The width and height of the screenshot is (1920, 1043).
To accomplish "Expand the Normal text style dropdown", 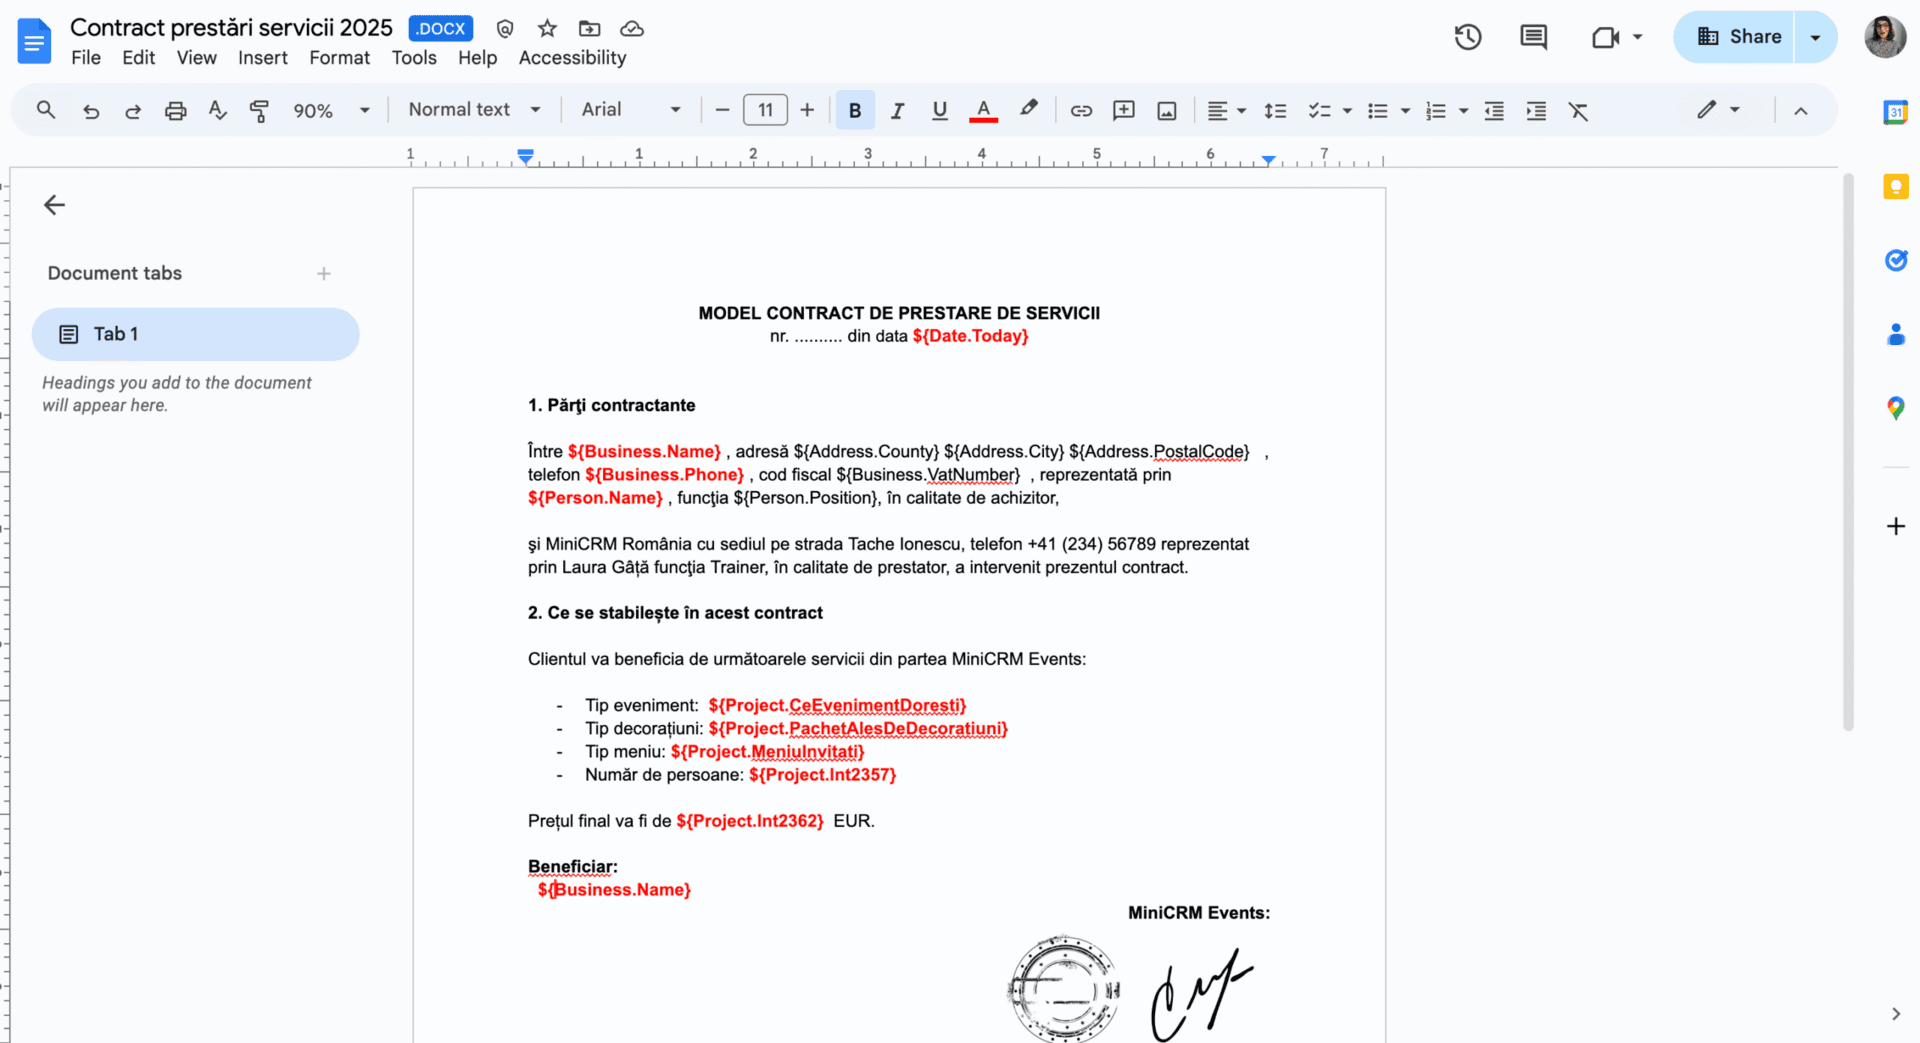I will click(474, 110).
